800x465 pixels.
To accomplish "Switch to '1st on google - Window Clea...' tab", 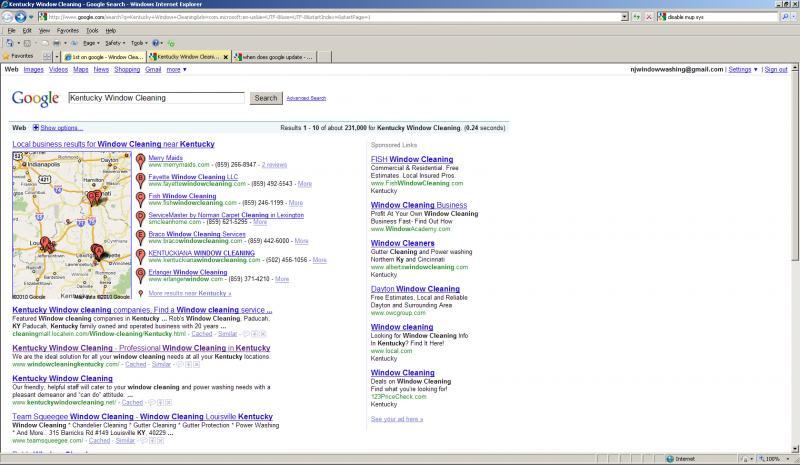I will pos(104,57).
